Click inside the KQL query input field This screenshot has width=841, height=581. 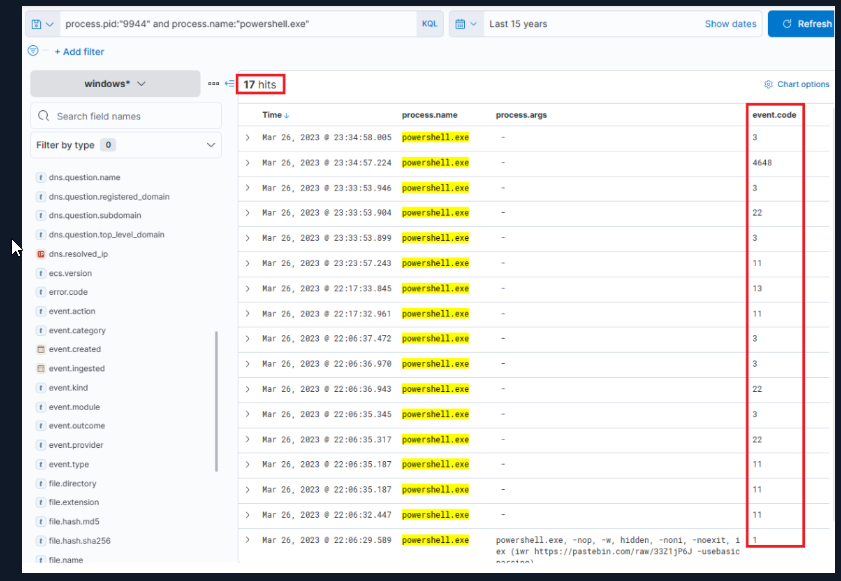[x=238, y=24]
